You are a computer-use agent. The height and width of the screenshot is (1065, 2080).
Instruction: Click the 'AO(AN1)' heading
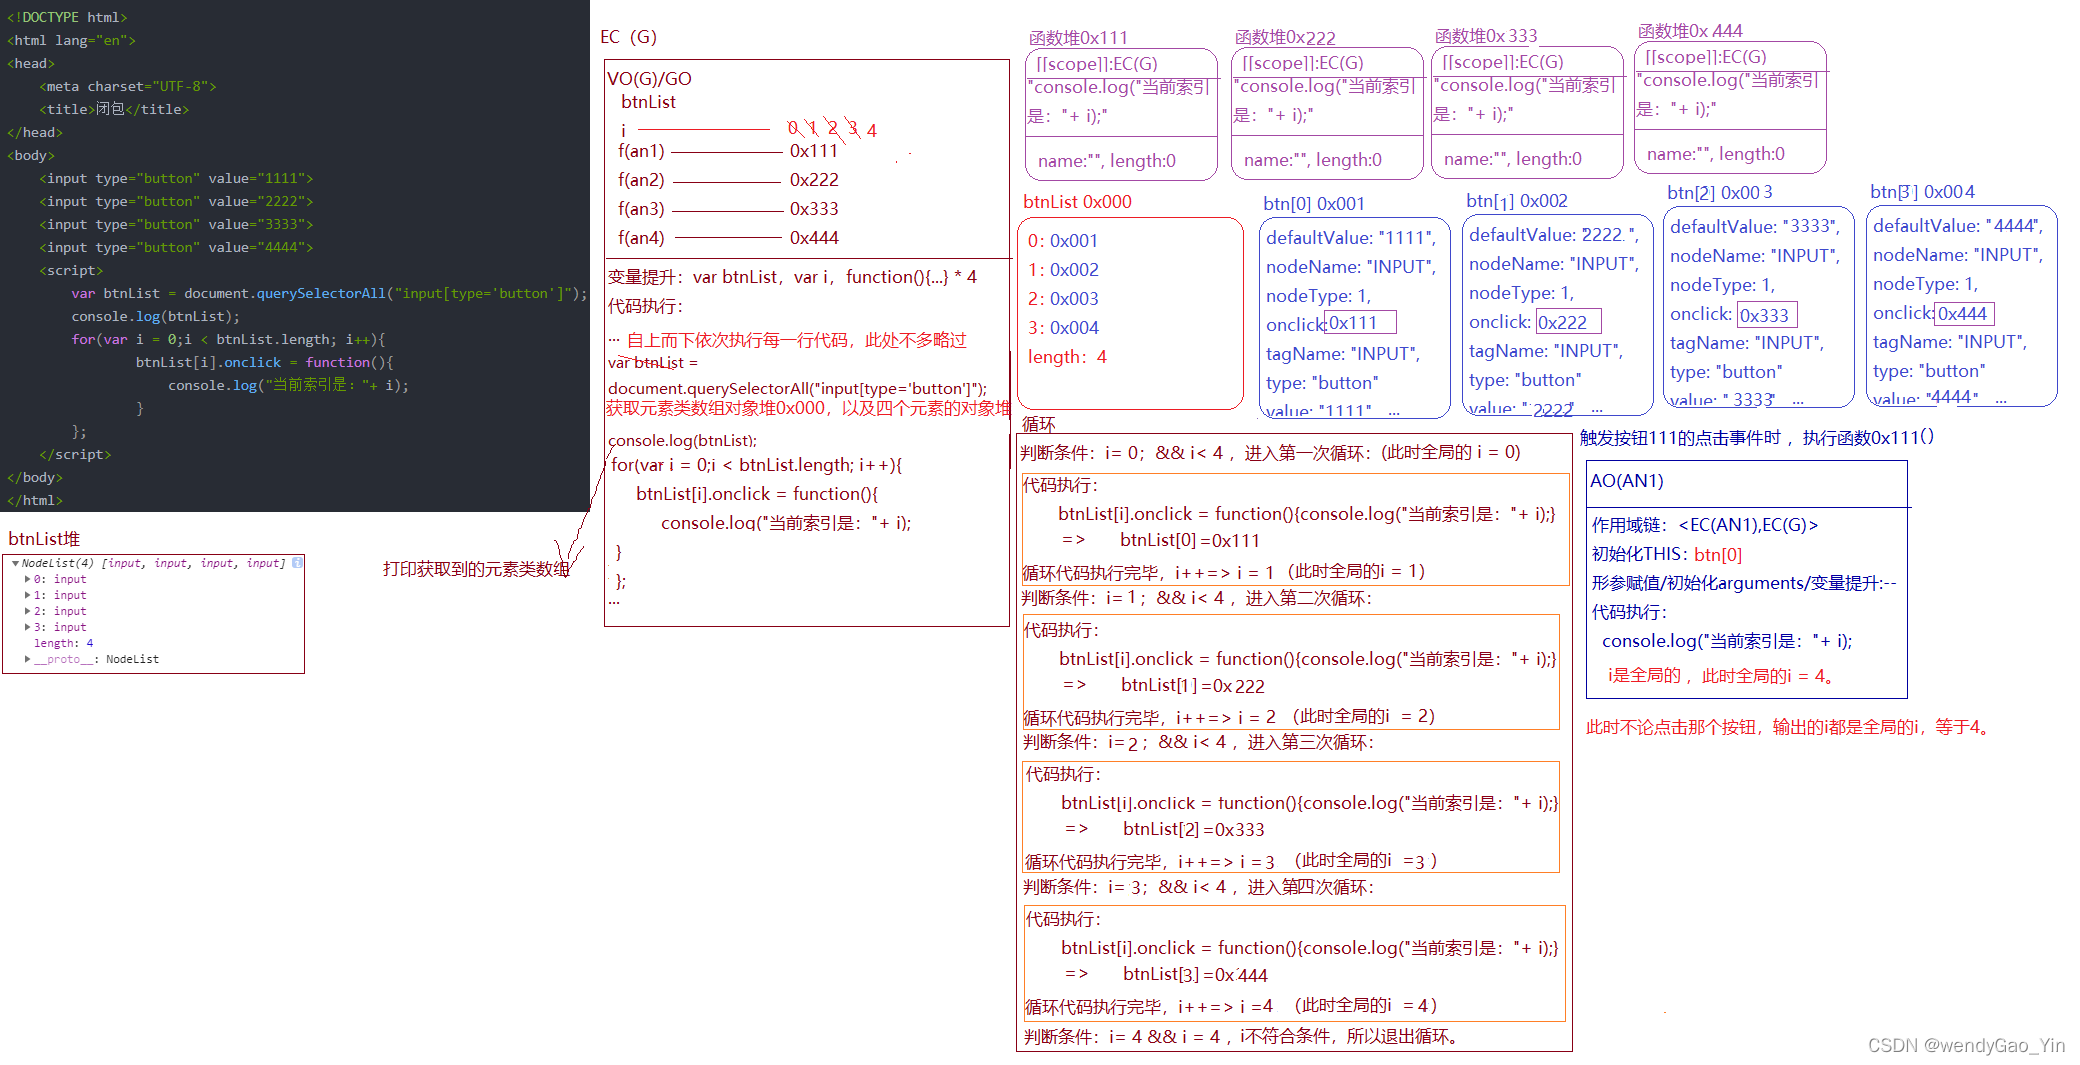point(1627,481)
